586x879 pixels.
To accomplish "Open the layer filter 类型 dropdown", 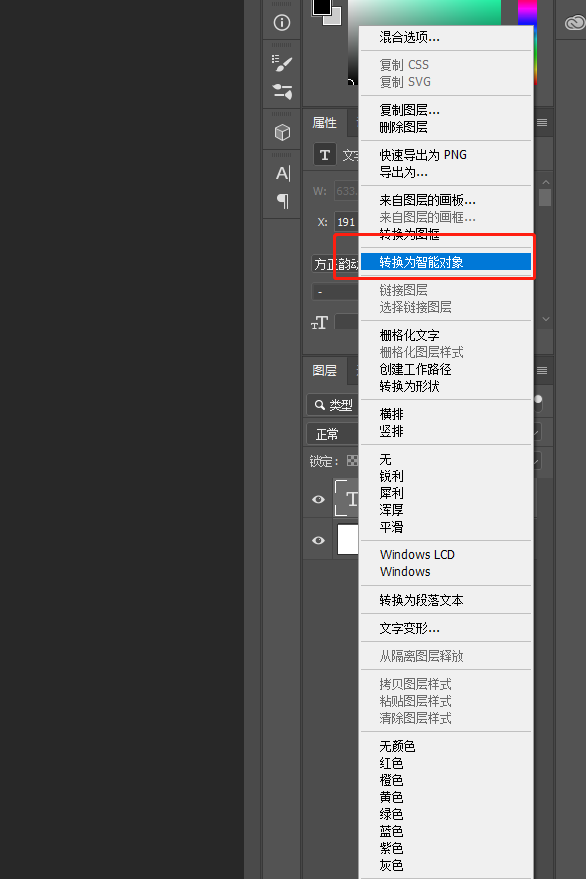I will (334, 405).
